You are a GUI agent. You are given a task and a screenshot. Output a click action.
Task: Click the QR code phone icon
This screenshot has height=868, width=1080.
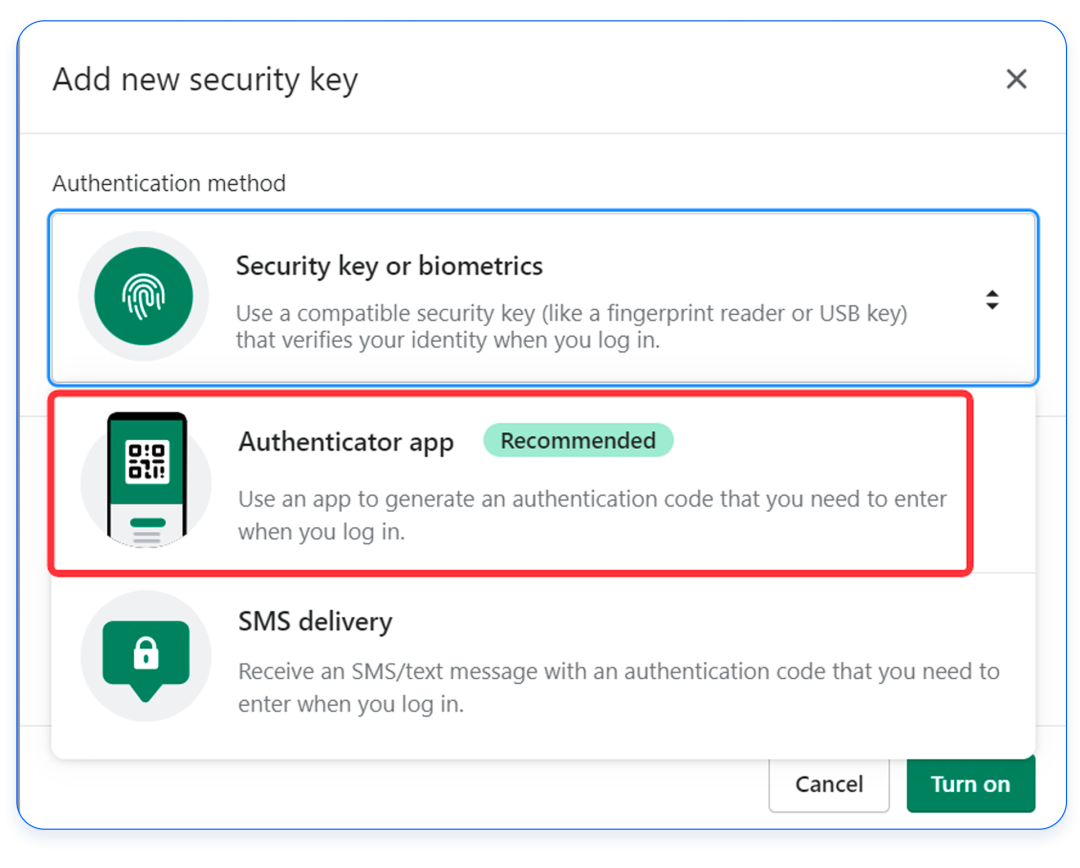(146, 480)
